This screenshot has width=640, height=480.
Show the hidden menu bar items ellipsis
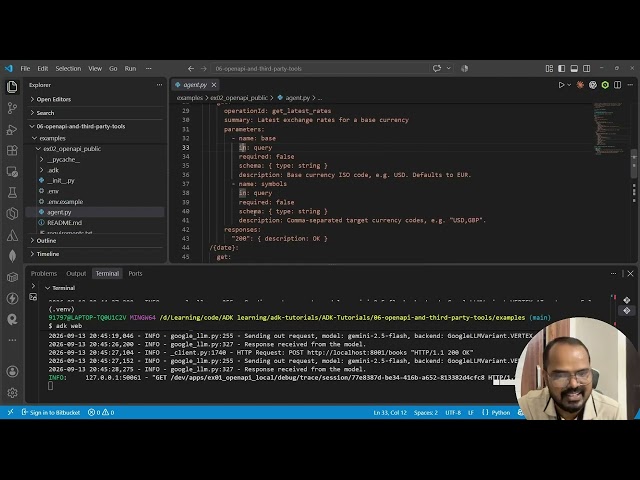149,69
